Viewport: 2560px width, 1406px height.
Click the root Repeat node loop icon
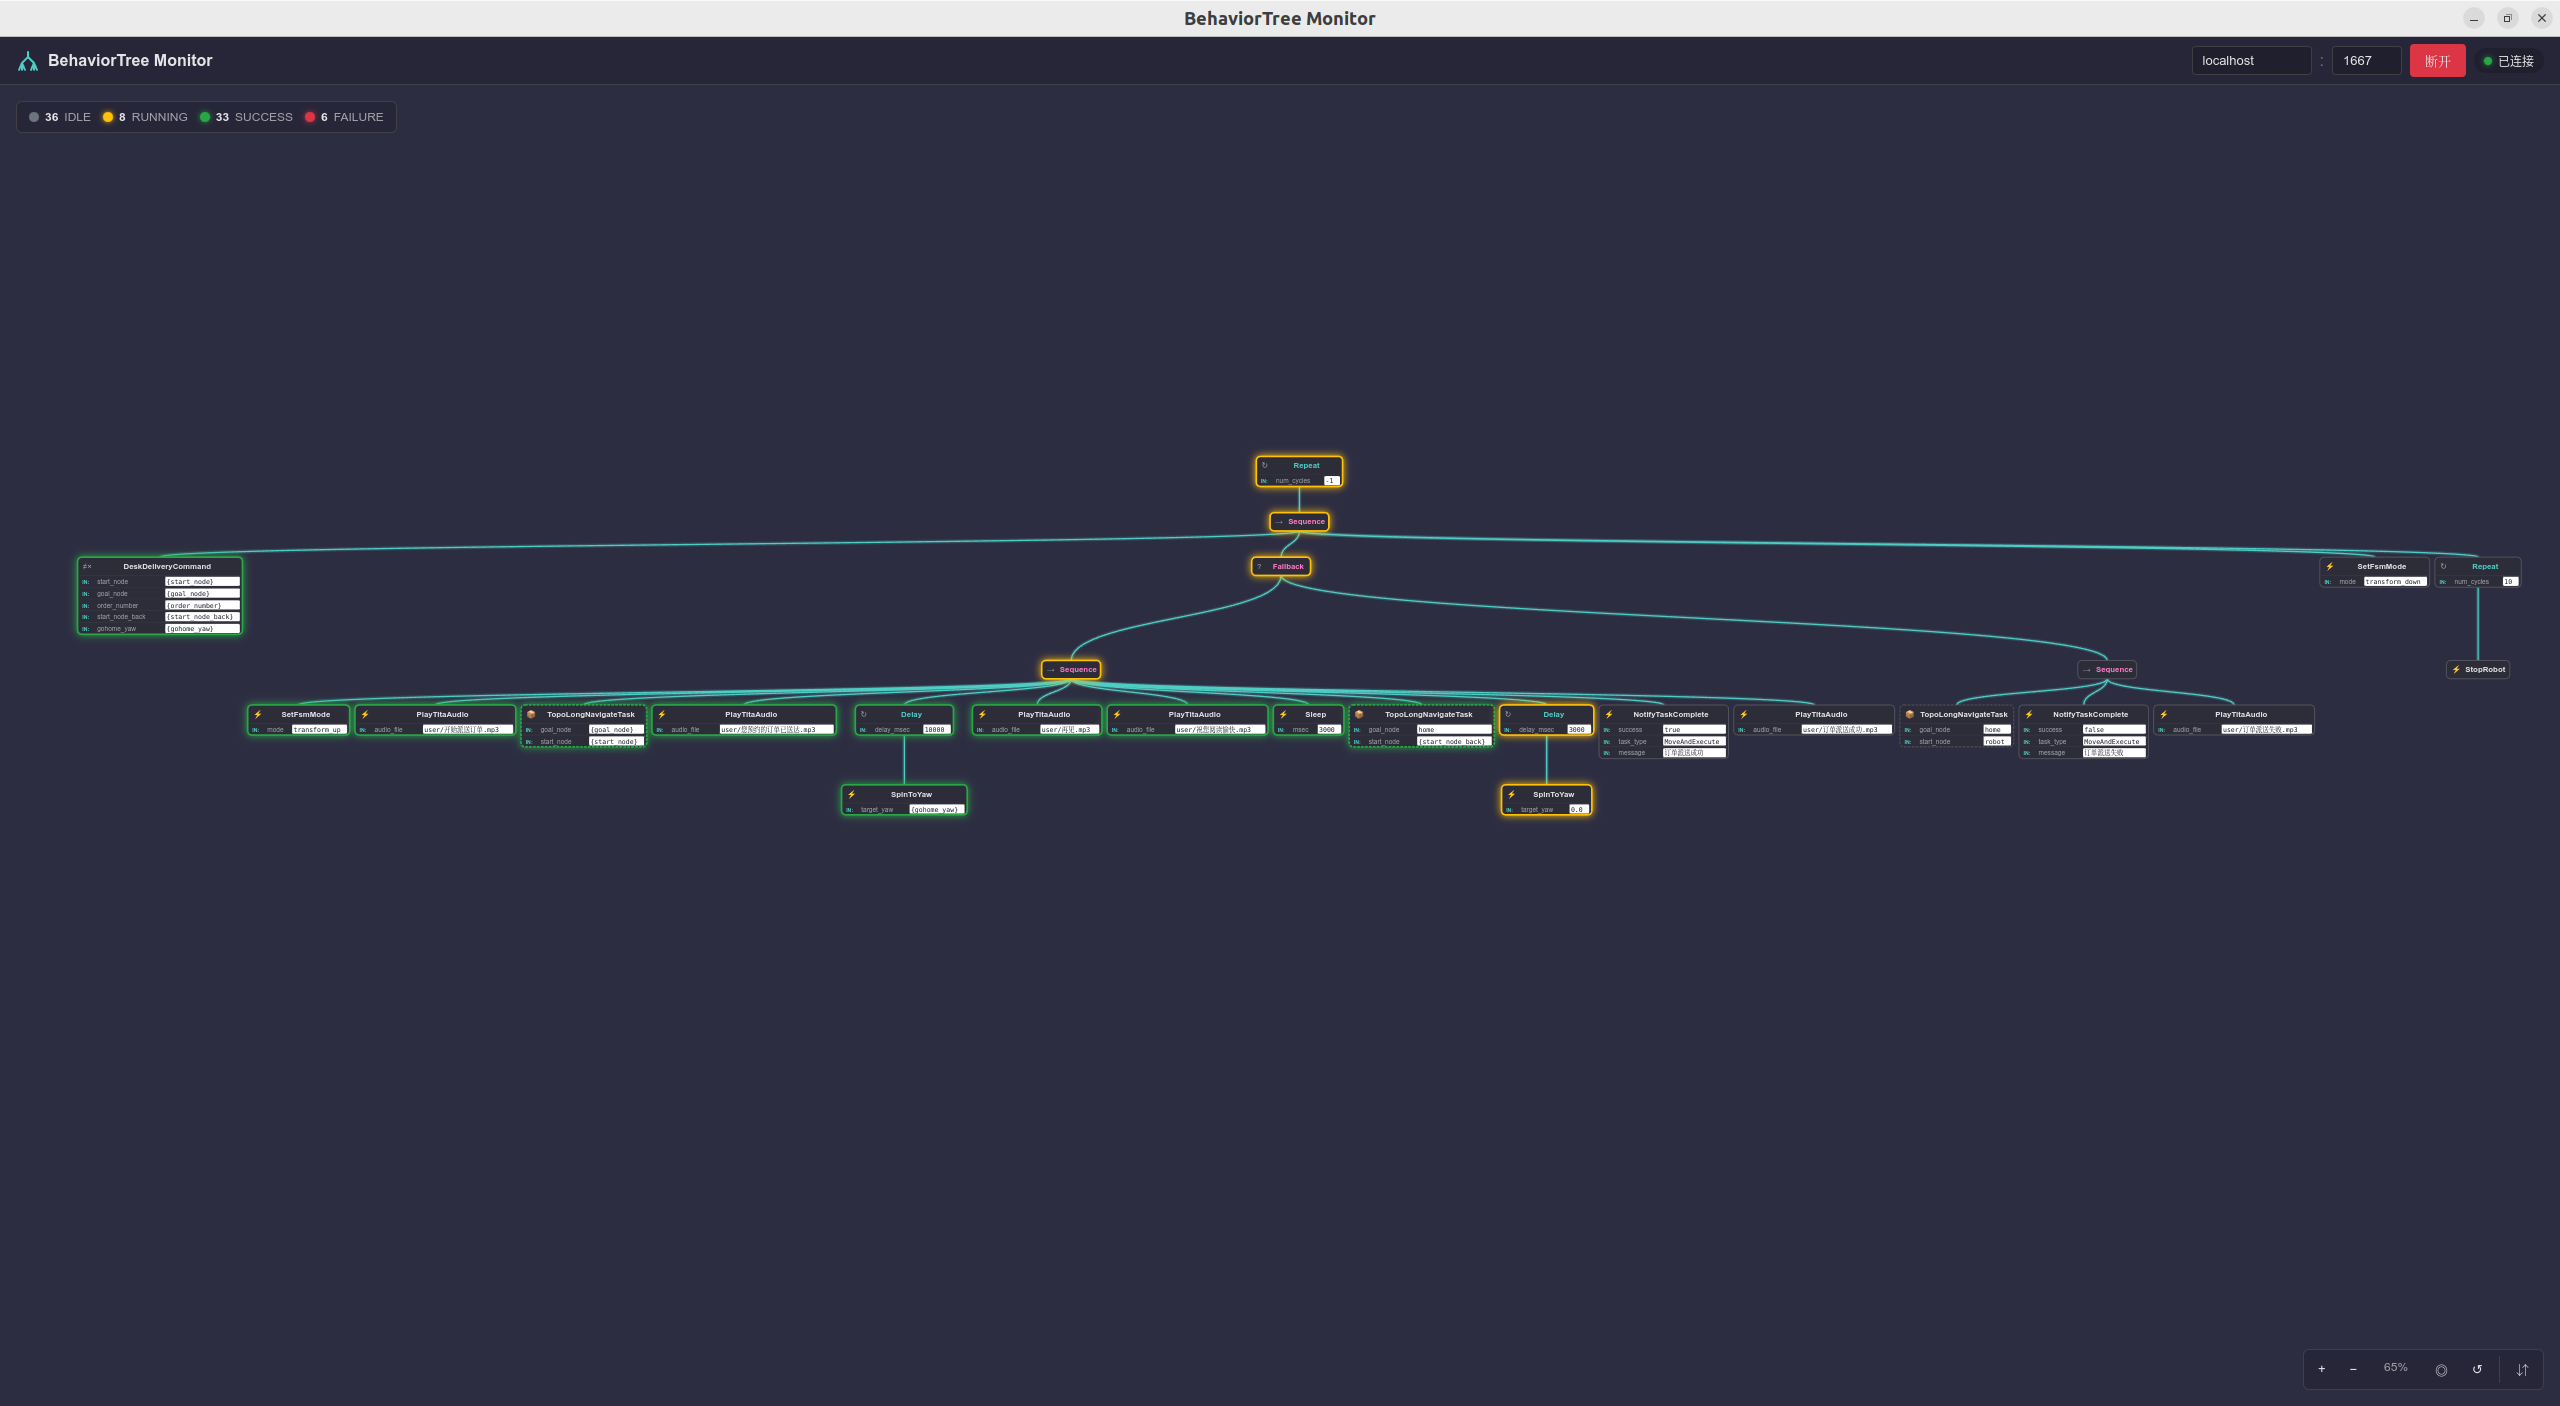coord(1265,465)
